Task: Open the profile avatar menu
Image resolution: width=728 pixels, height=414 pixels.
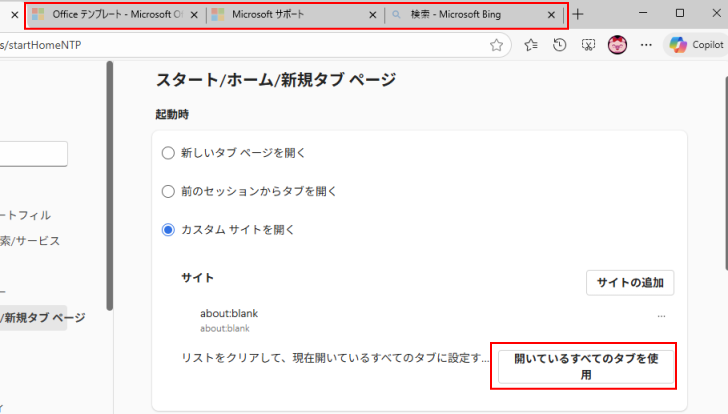Action: pos(617,45)
